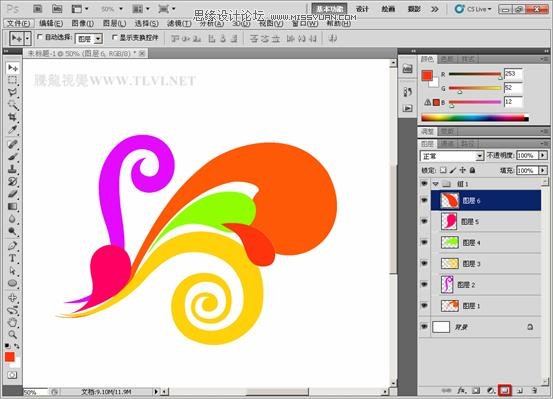Click the highlighted new group icon

pyautogui.click(x=504, y=390)
